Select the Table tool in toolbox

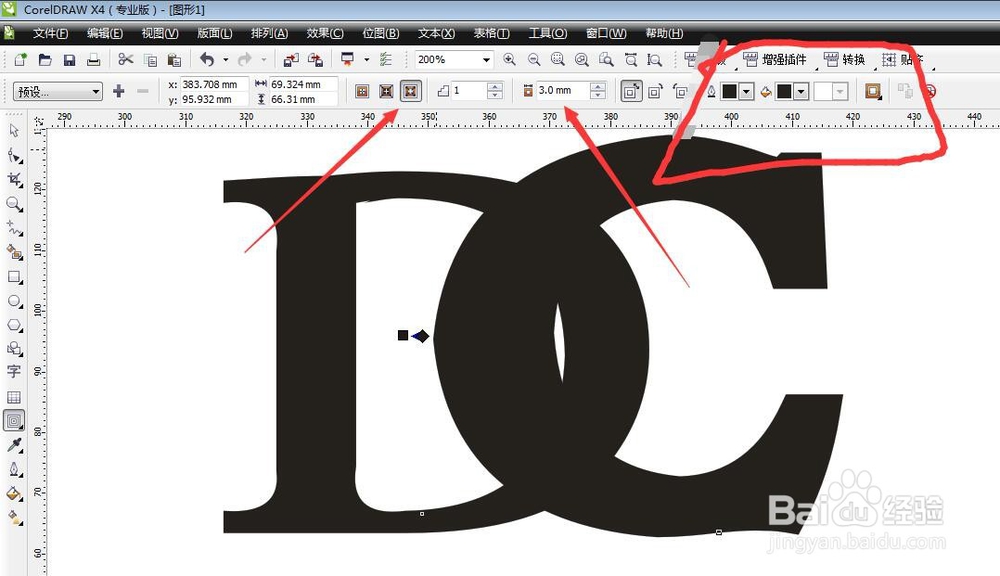[x=14, y=397]
